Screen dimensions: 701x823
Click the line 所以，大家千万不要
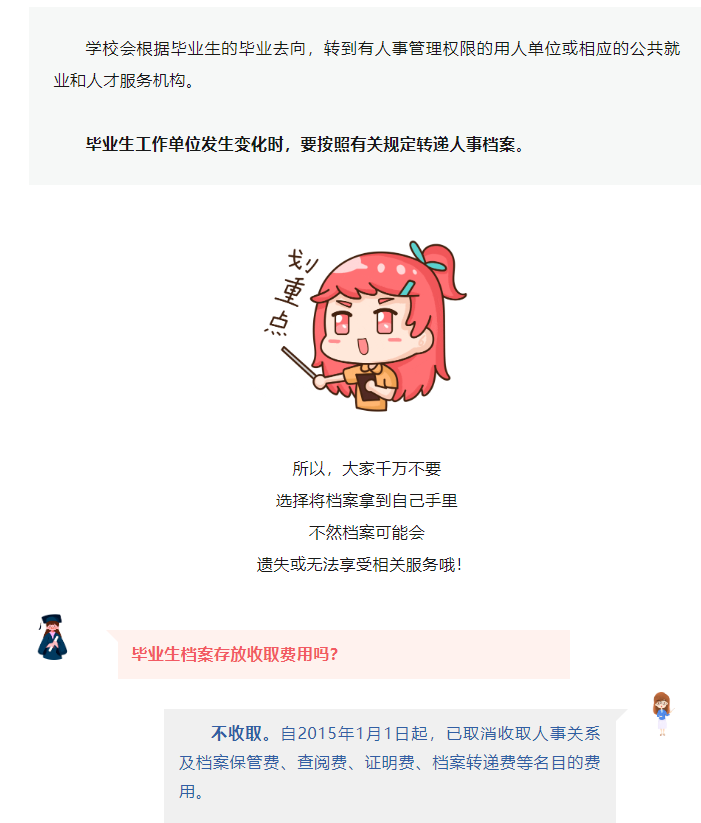pos(367,469)
